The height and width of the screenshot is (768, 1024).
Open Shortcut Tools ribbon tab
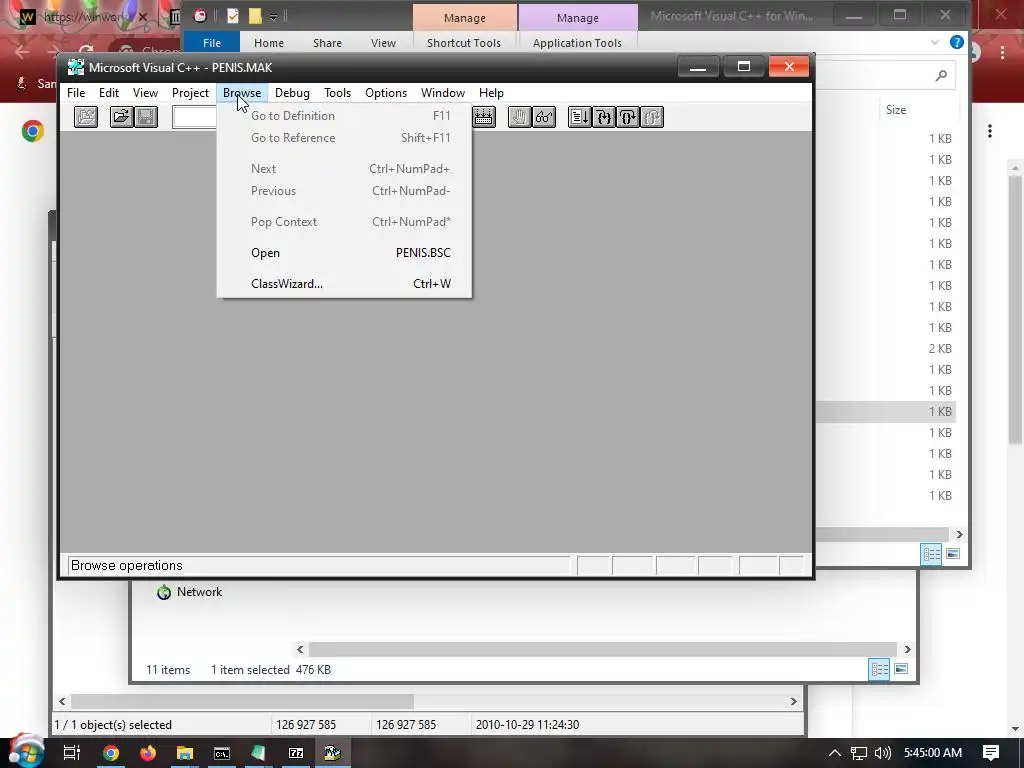pos(464,42)
